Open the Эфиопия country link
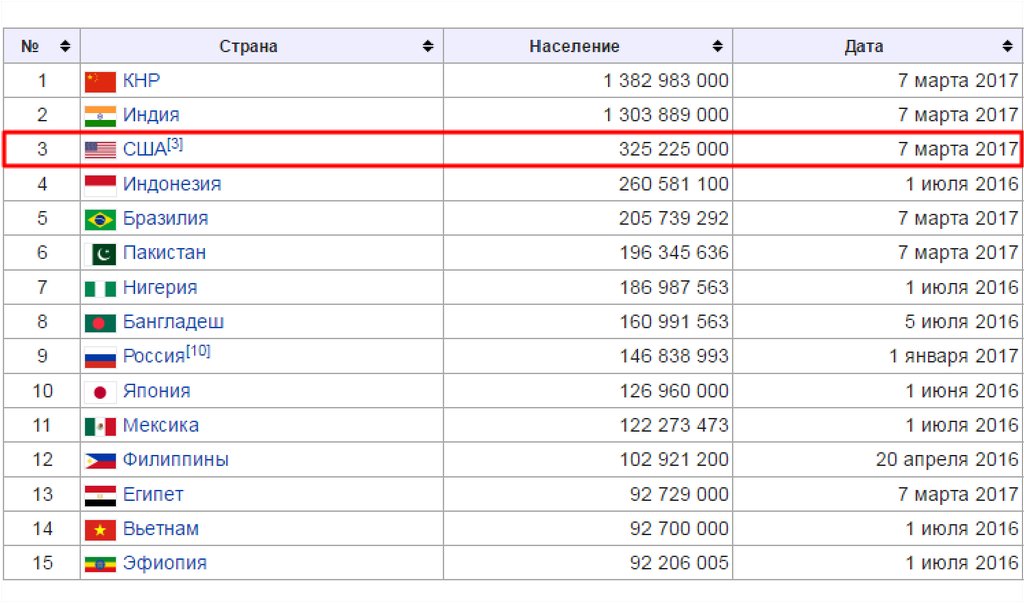Screen dimensions: 1024x603 pyautogui.click(x=165, y=563)
